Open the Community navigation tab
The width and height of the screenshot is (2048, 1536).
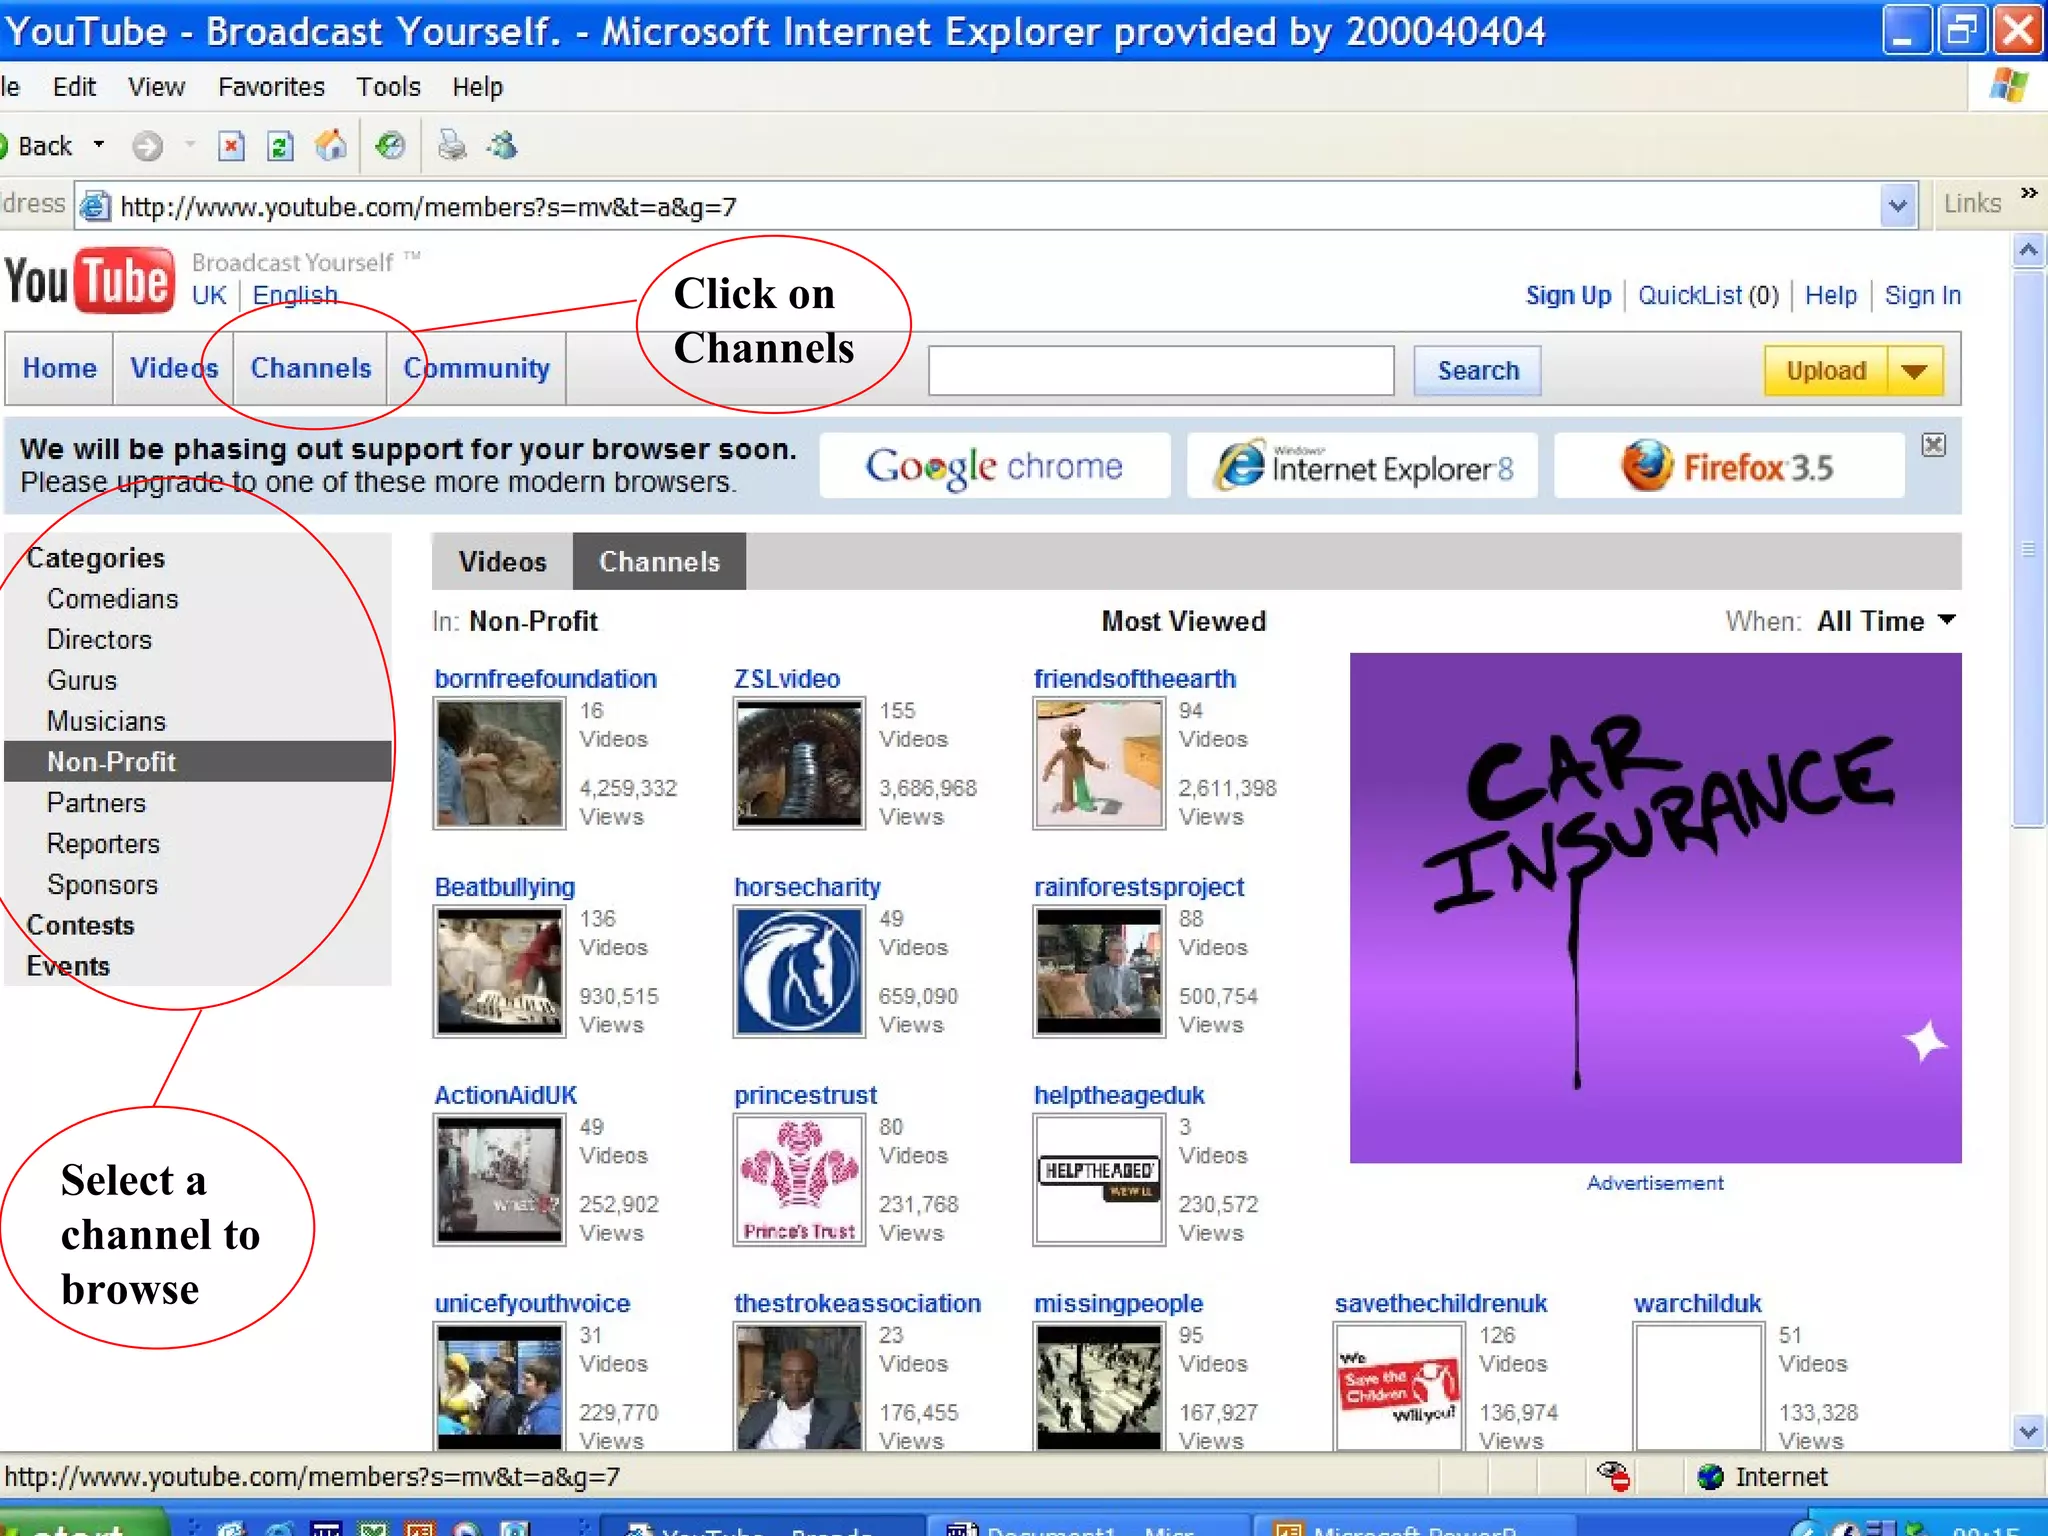[x=476, y=368]
